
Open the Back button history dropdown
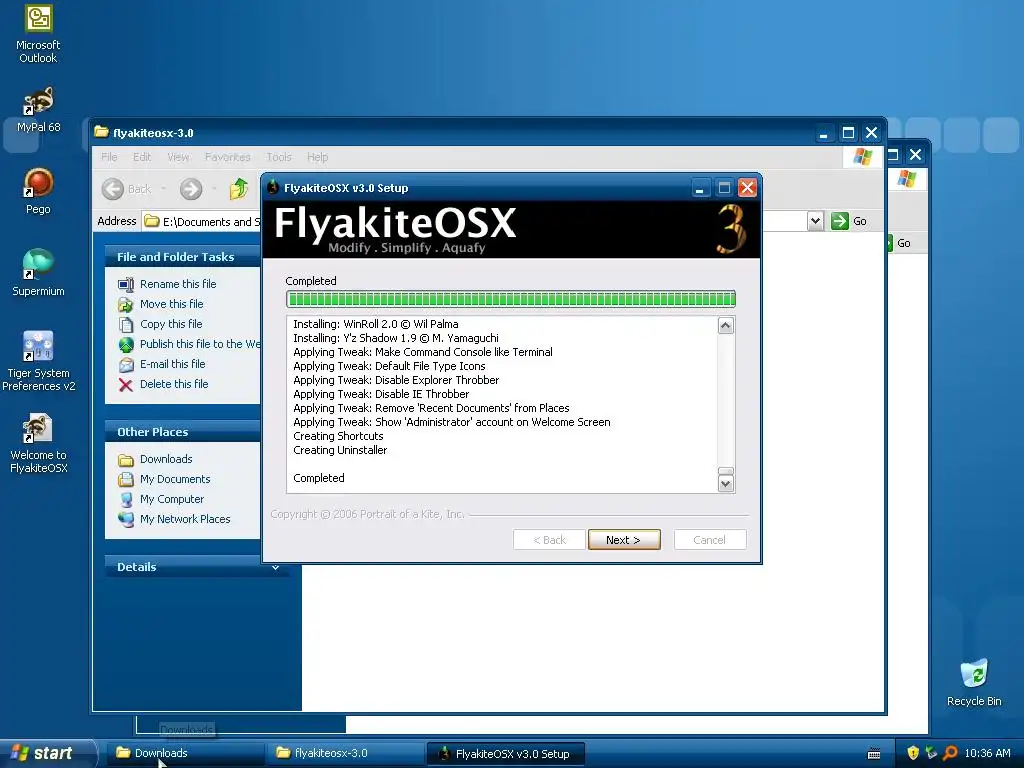coord(163,189)
